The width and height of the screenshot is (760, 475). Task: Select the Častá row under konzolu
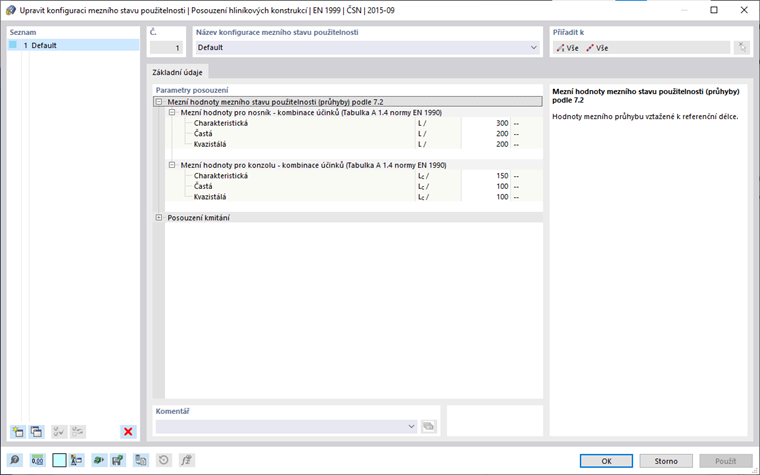354,187
